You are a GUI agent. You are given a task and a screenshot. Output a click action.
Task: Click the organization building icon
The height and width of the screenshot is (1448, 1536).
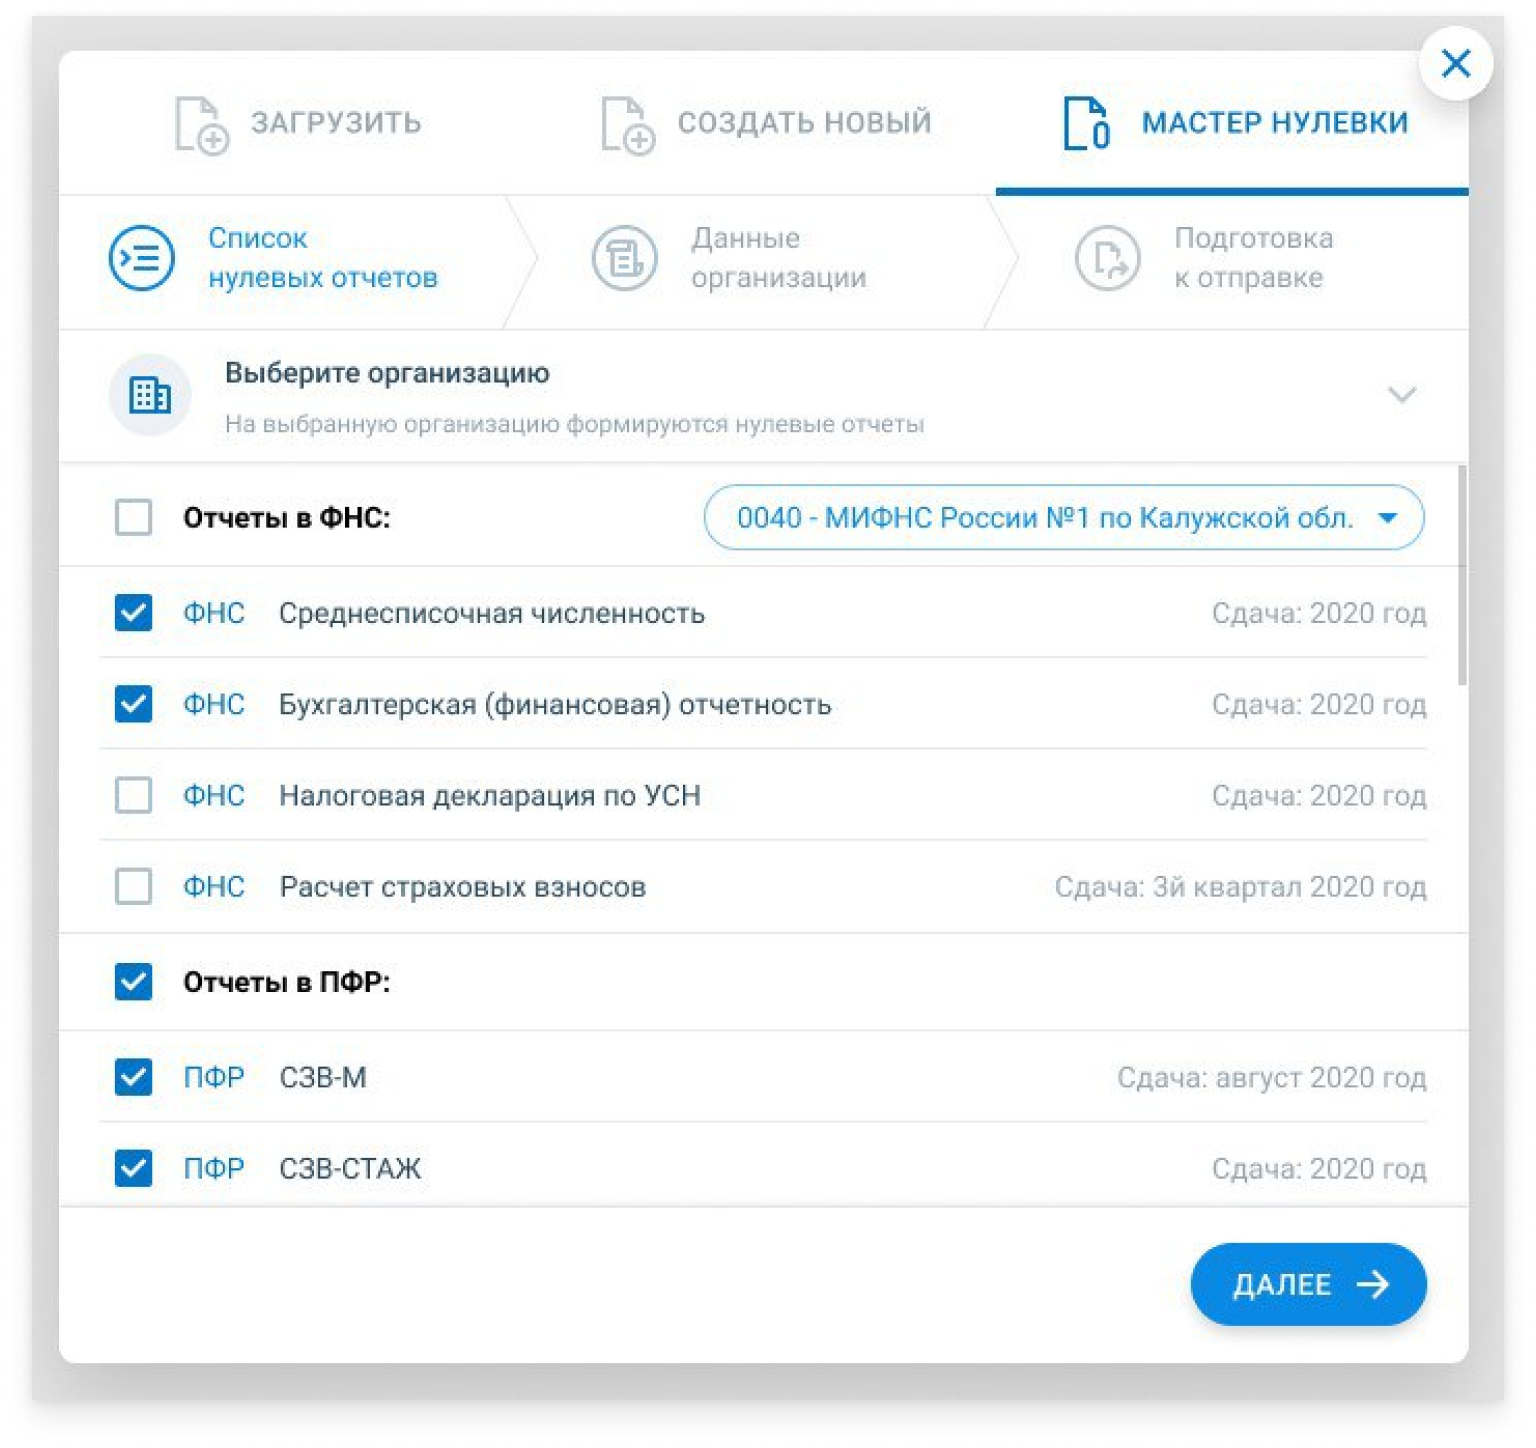tap(150, 395)
